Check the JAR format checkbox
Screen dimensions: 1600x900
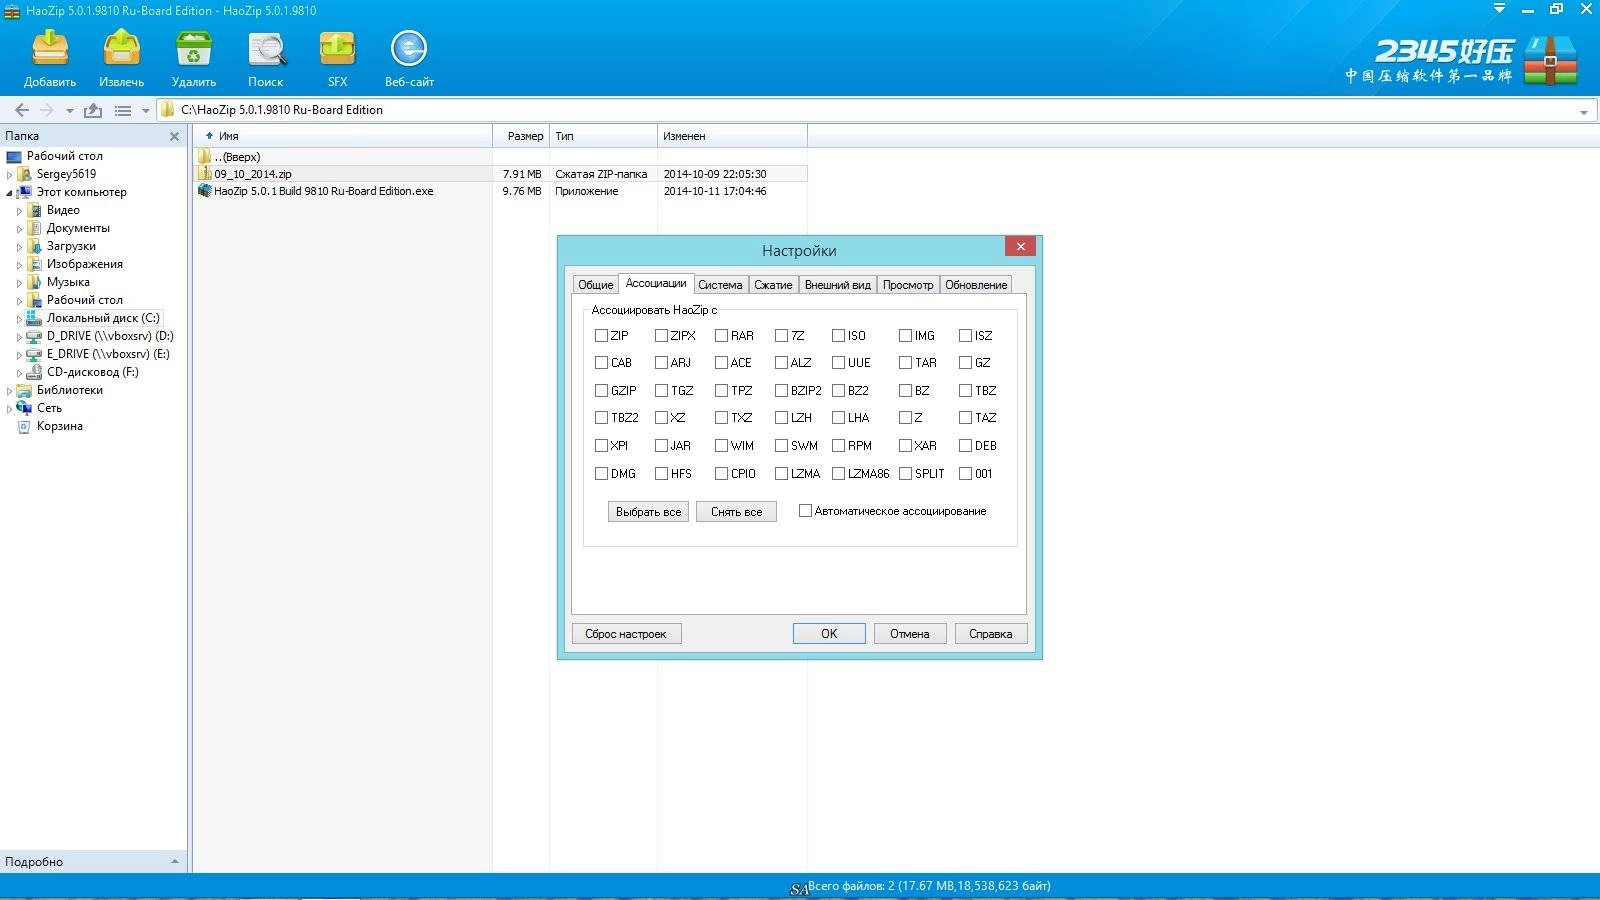[661, 446]
